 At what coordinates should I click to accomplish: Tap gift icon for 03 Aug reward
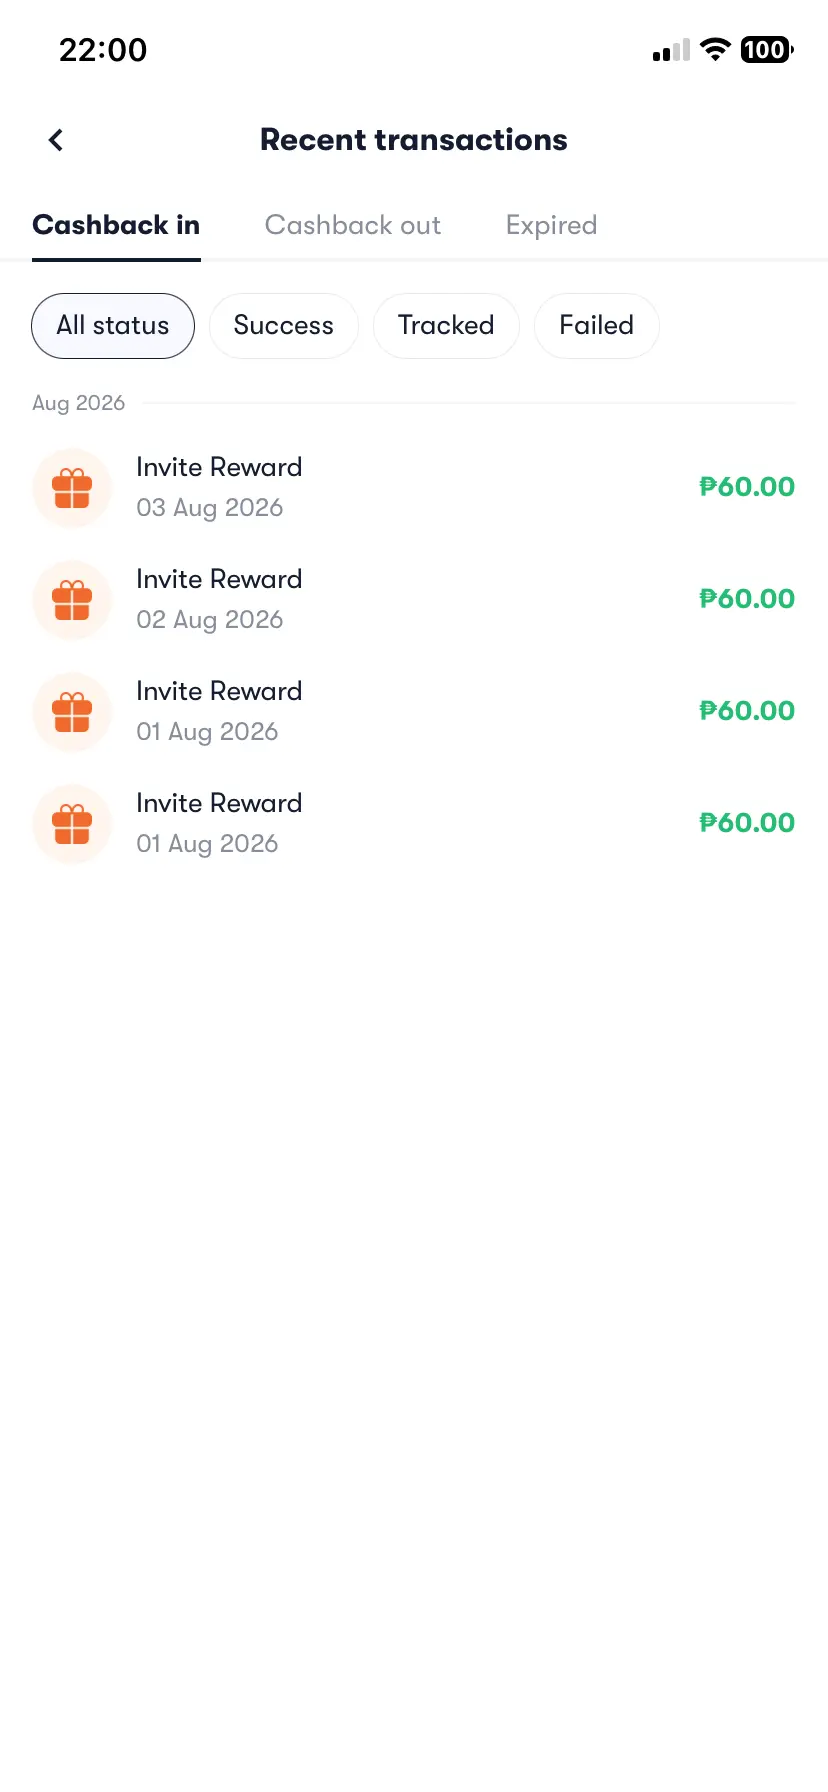pyautogui.click(x=72, y=488)
